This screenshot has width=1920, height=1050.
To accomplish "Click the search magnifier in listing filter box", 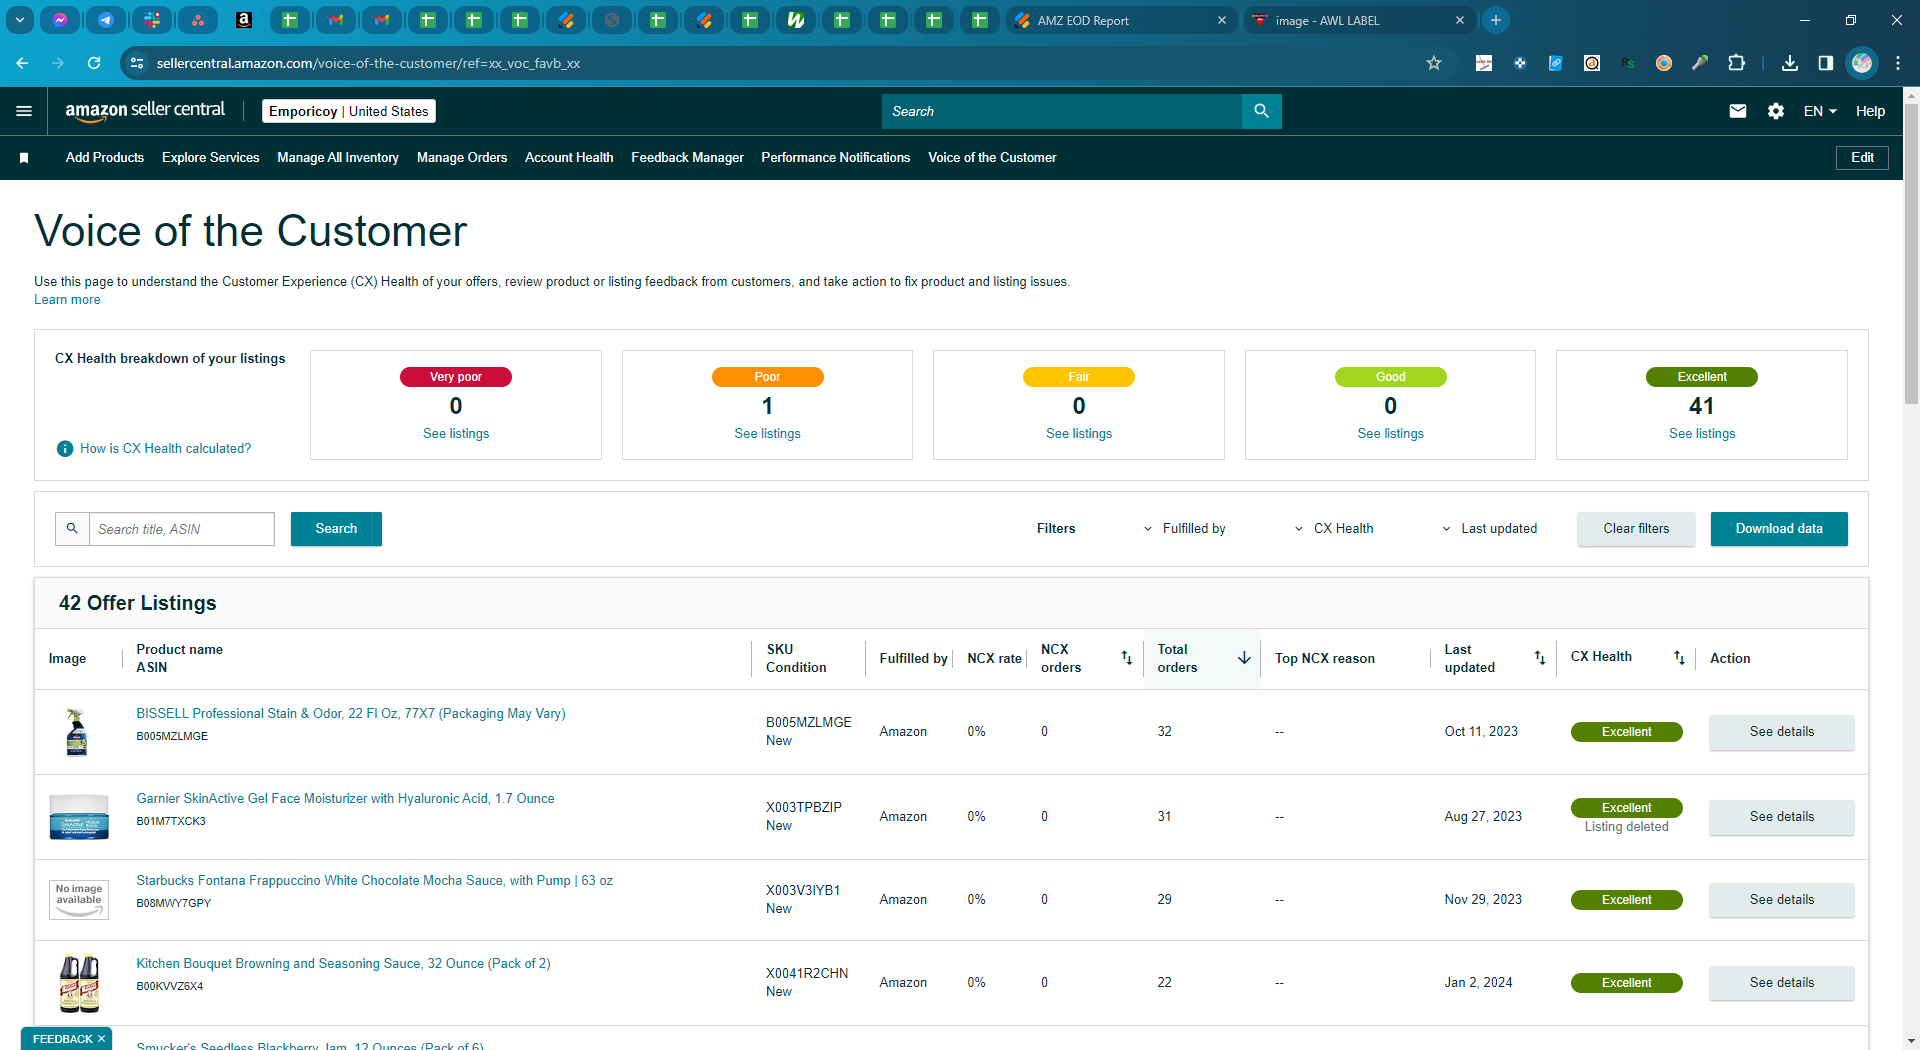I will (x=72, y=529).
